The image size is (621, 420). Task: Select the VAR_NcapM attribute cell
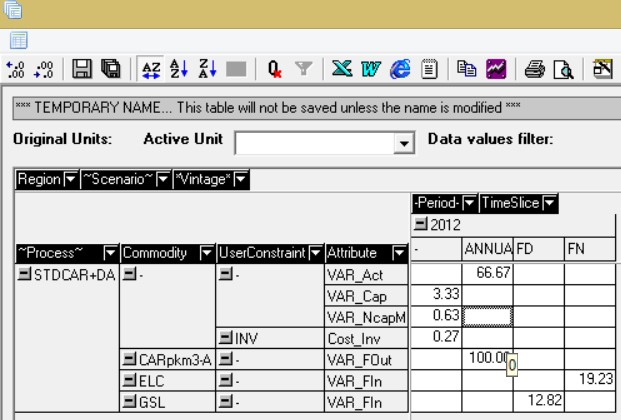pyautogui.click(x=366, y=317)
